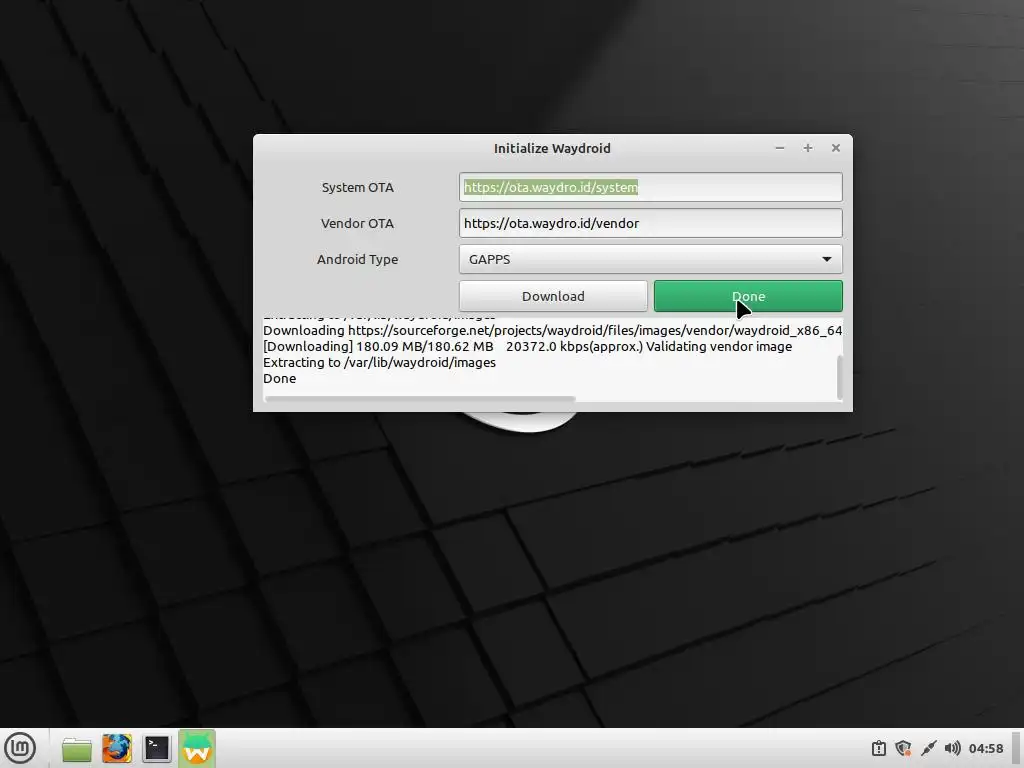This screenshot has height=768, width=1024.
Task: Click the 'Extracting to /var/lib/waydroid/images' log line
Action: pyautogui.click(x=379, y=362)
